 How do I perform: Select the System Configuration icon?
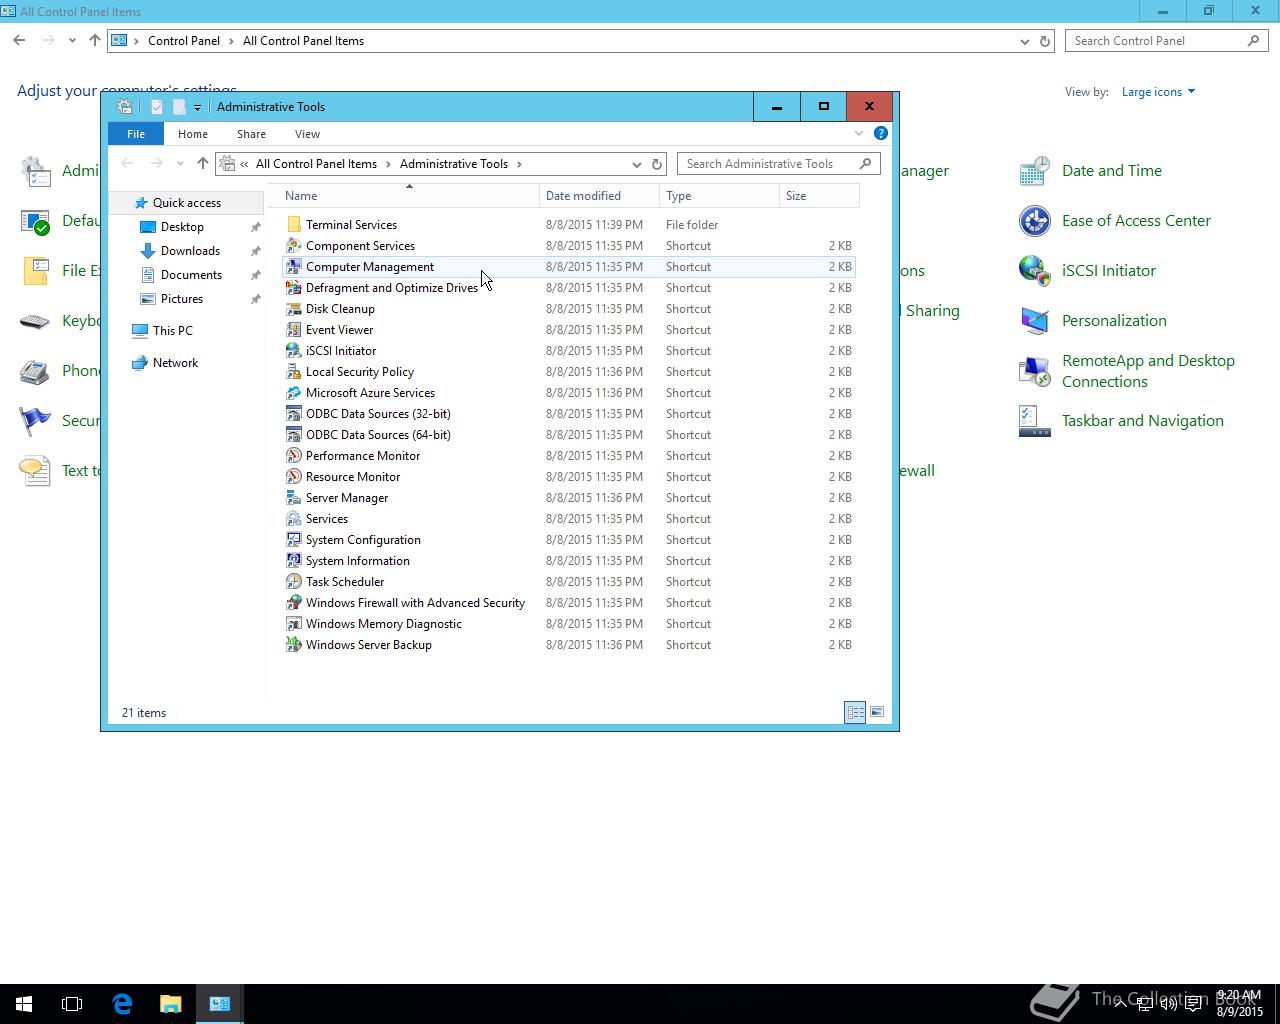pyautogui.click(x=293, y=540)
